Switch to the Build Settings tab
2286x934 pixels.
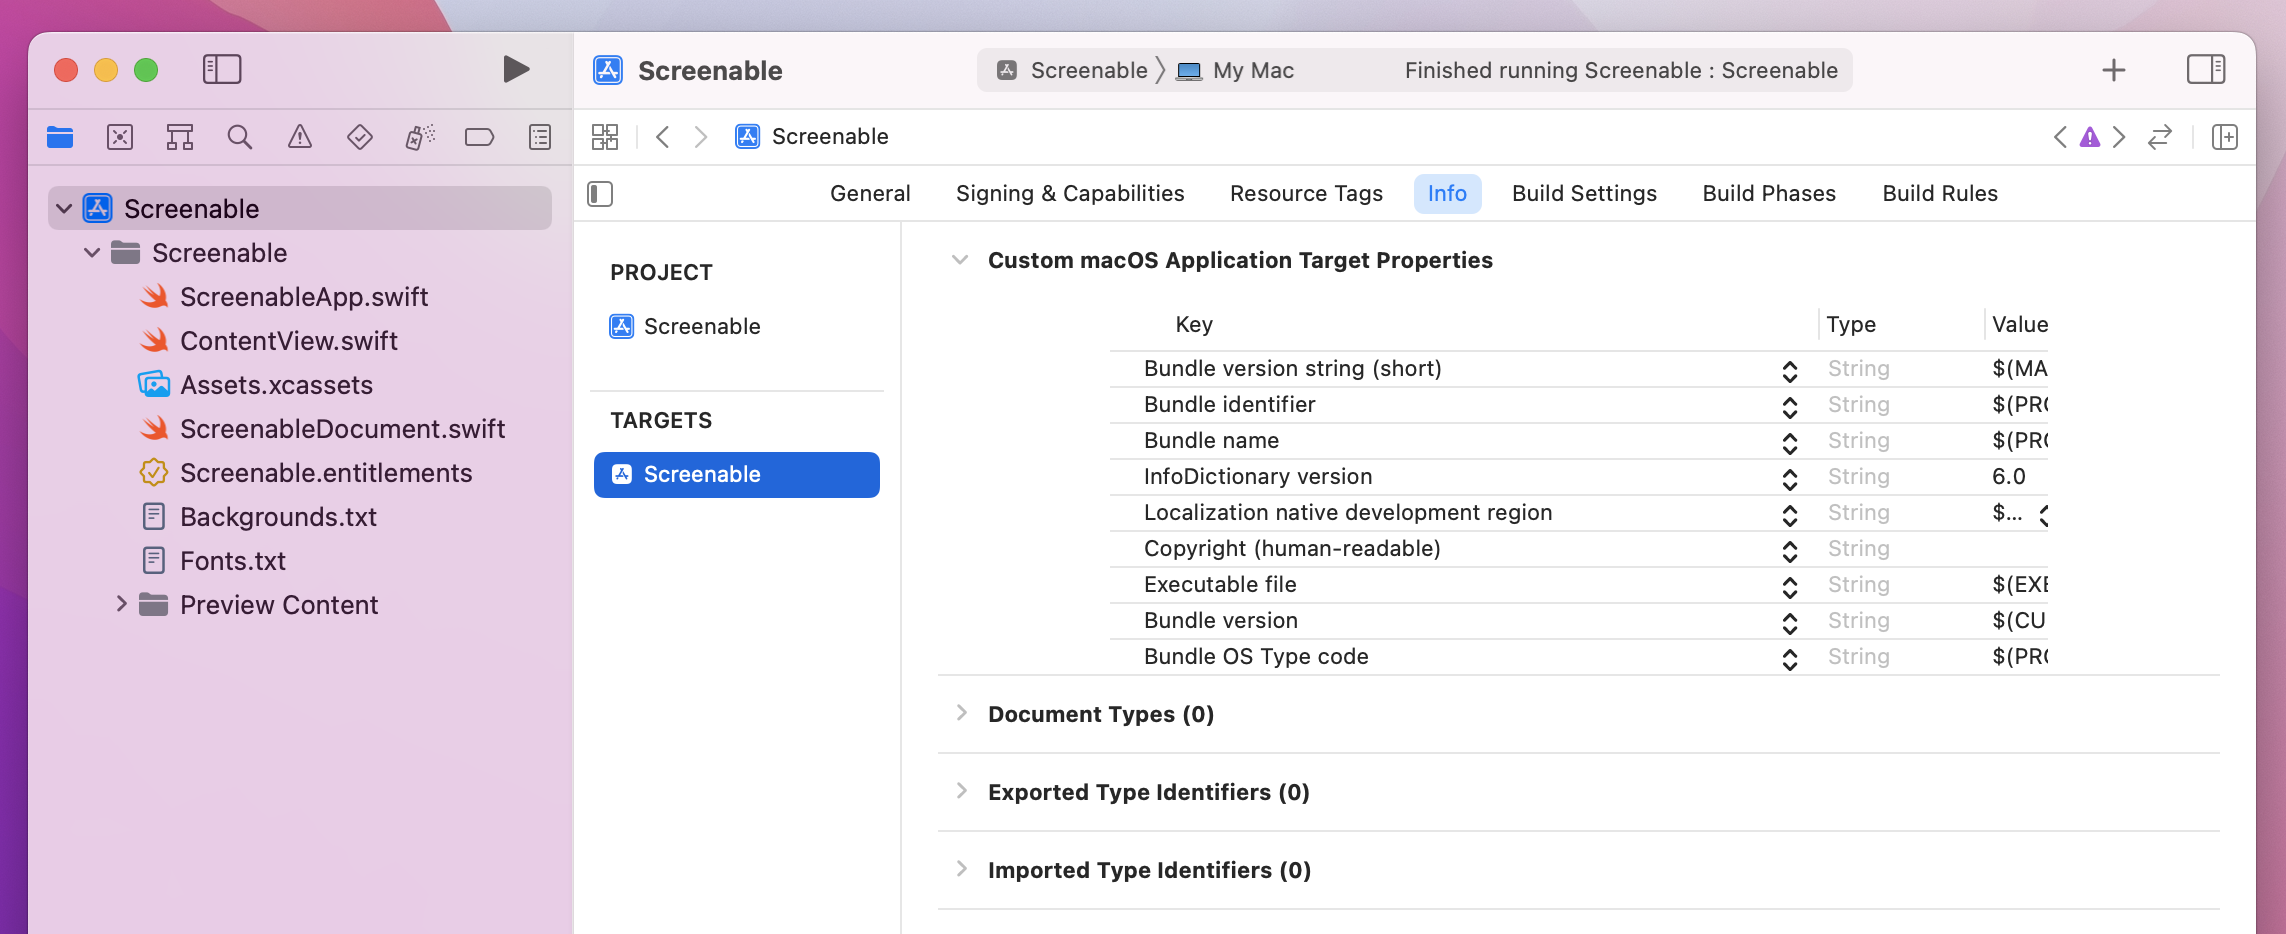click(1584, 194)
